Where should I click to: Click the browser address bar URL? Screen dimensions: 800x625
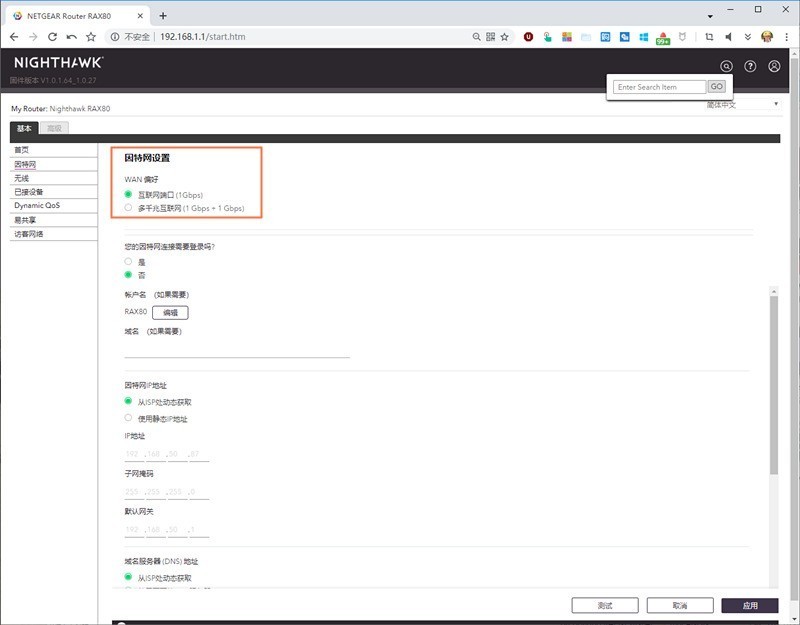pyautogui.click(x=203, y=37)
